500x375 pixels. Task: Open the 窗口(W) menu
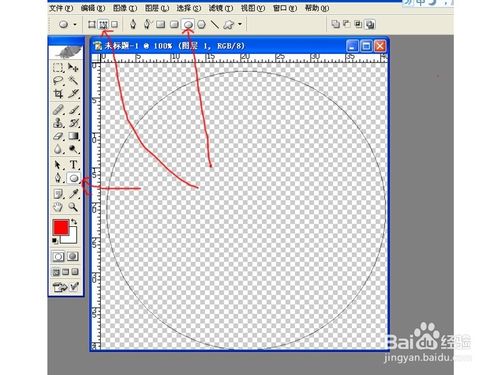(x=285, y=8)
